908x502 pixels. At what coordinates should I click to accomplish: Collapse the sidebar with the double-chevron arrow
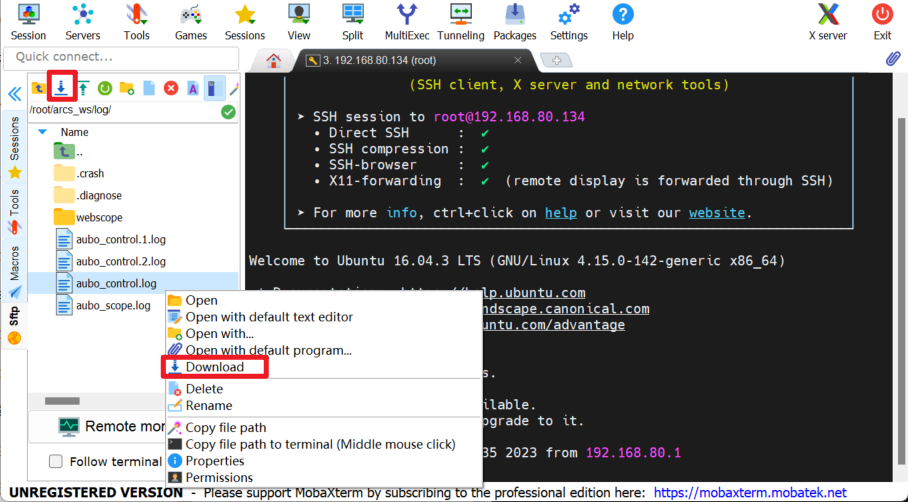14,93
